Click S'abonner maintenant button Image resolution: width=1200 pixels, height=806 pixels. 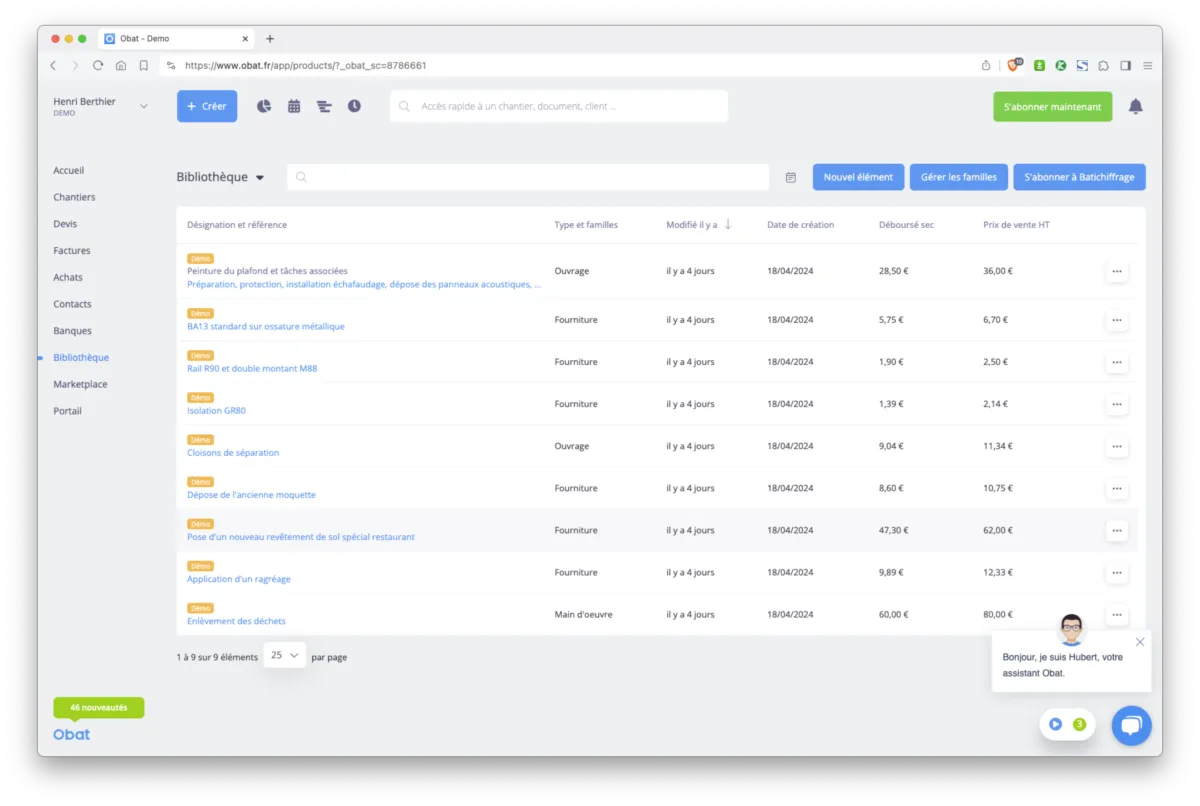coord(1052,107)
